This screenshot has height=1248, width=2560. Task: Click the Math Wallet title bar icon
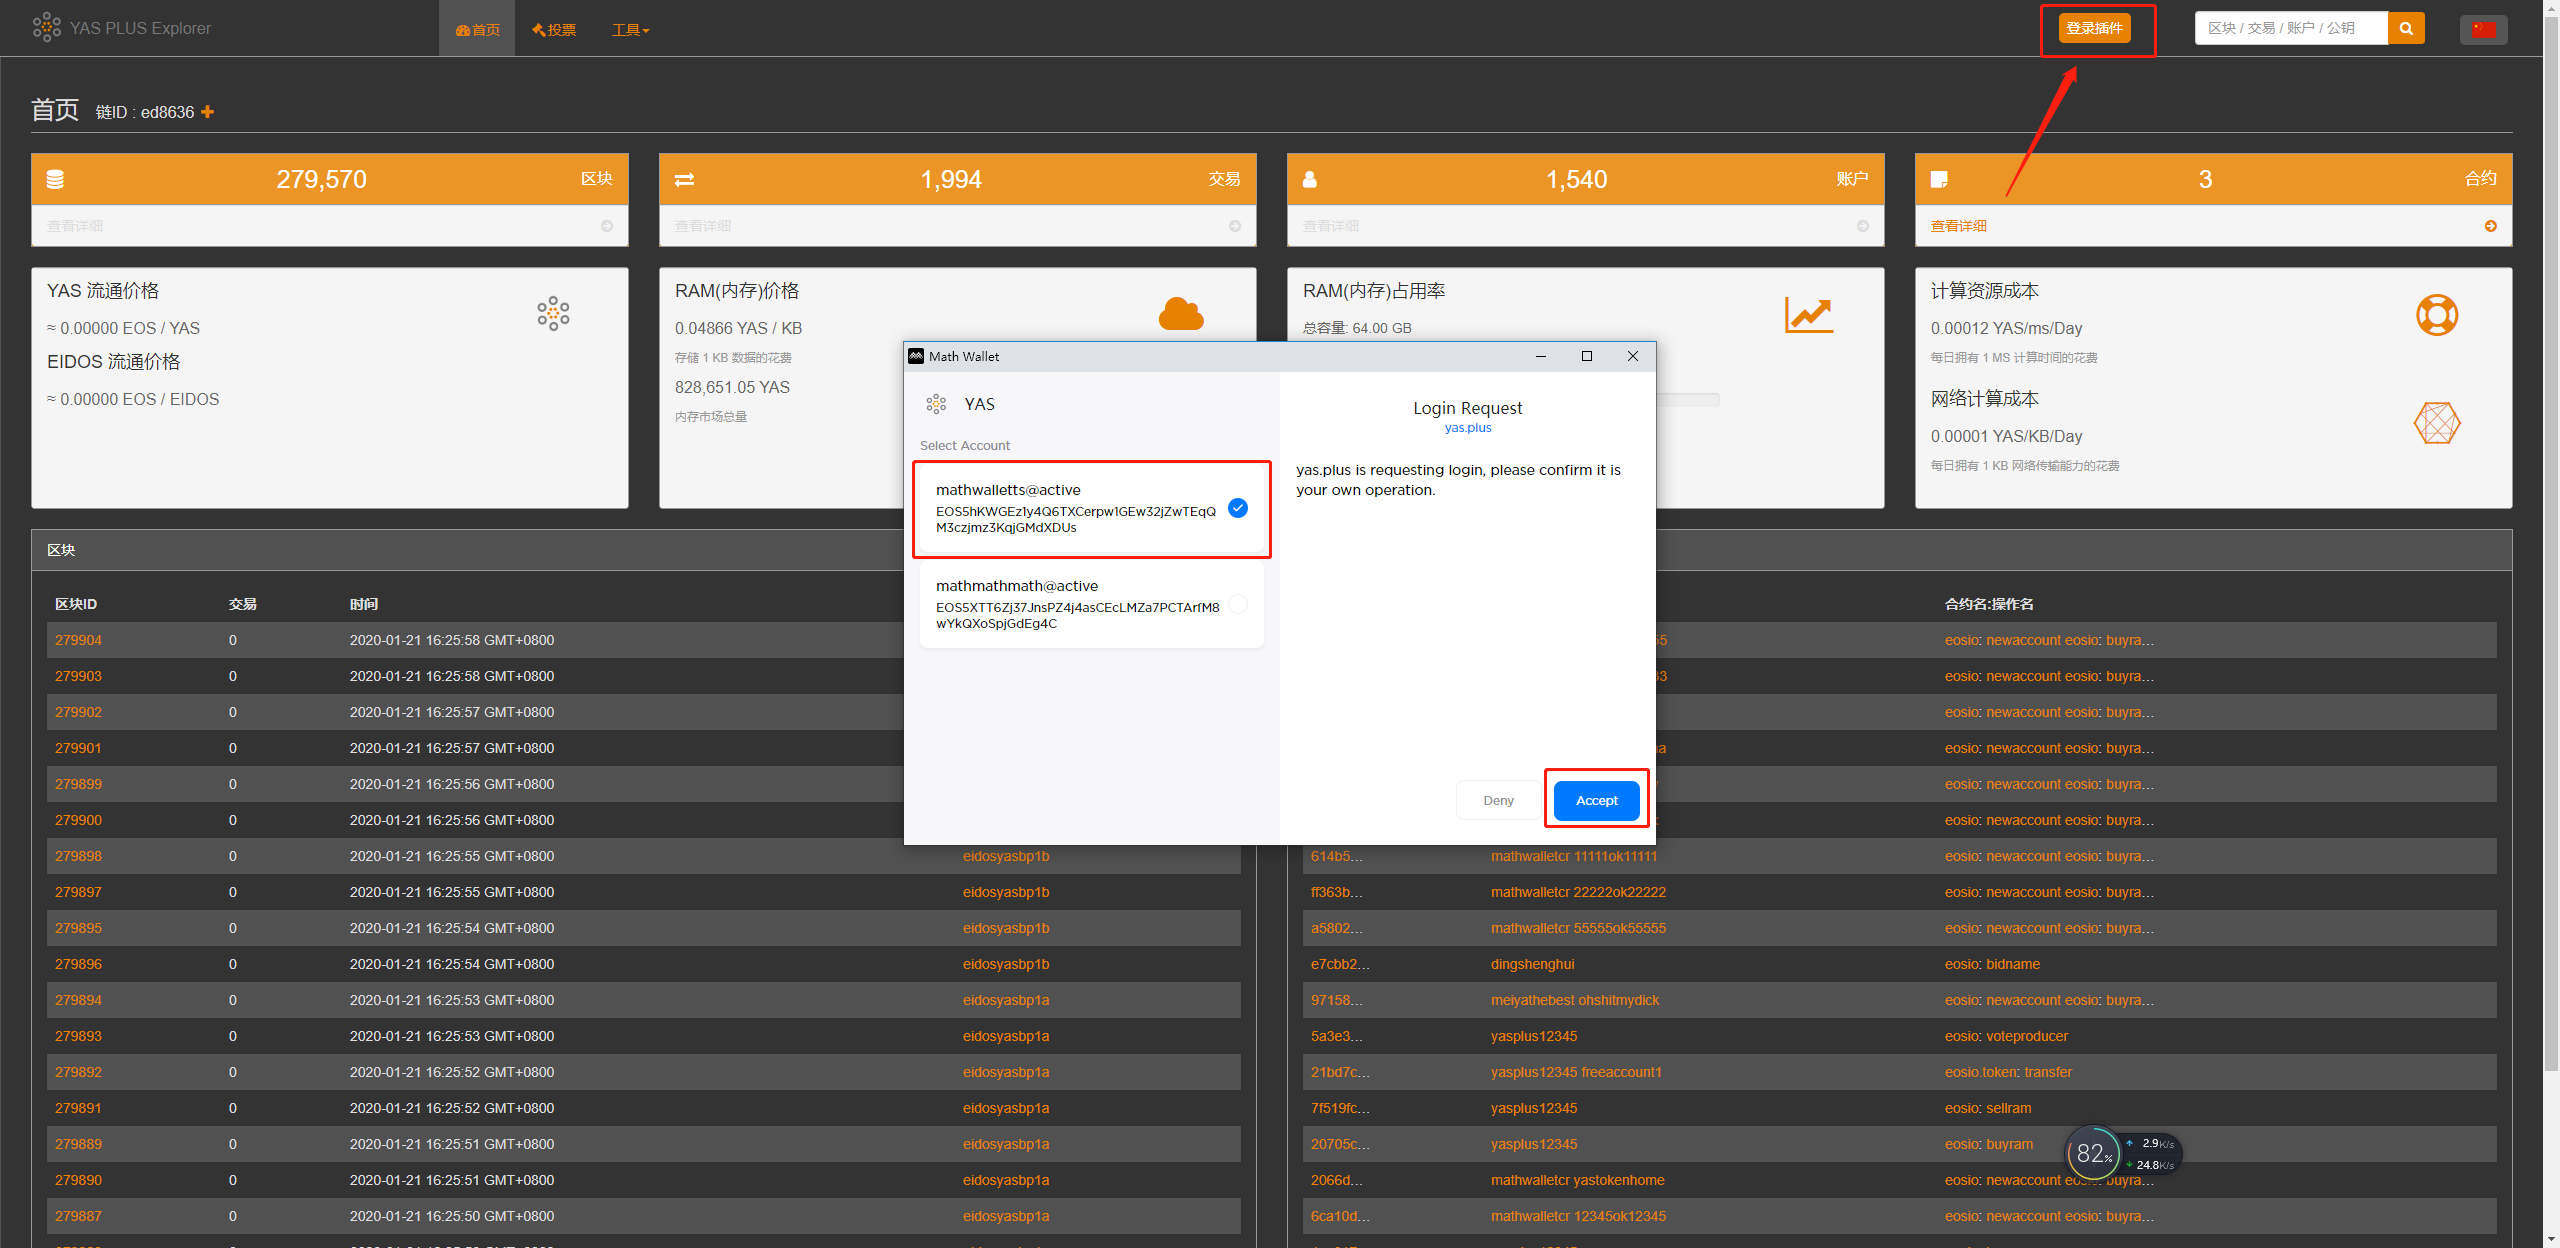[x=916, y=356]
